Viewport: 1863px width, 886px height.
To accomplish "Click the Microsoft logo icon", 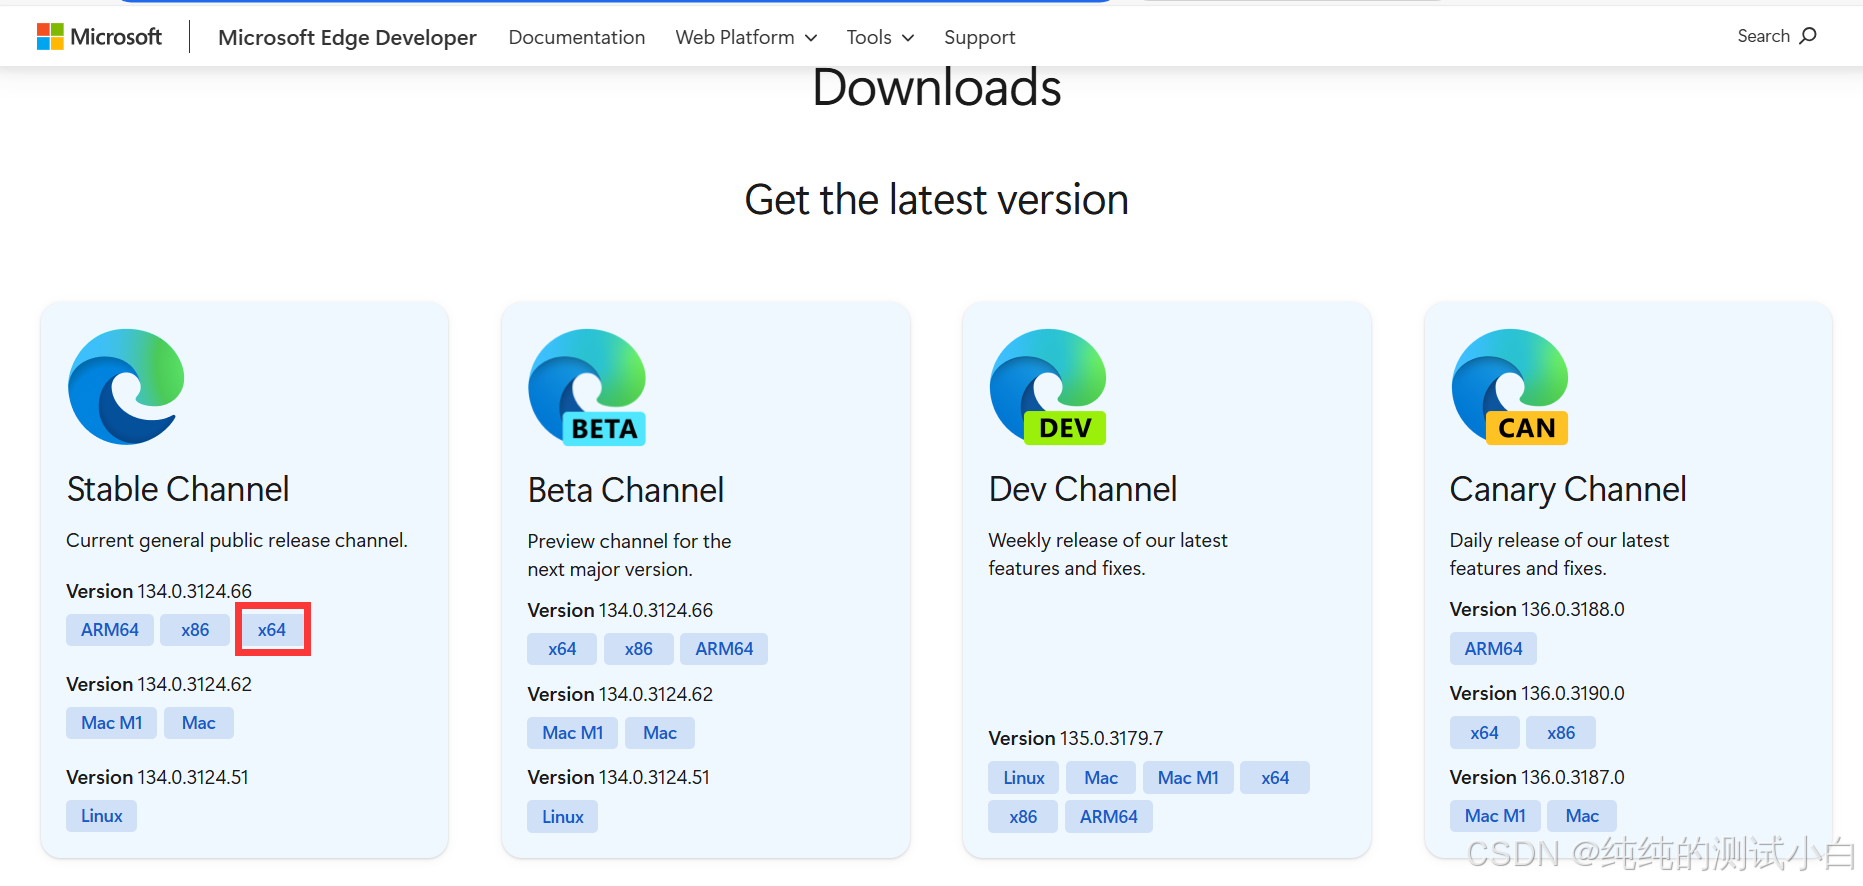I will pos(50,37).
